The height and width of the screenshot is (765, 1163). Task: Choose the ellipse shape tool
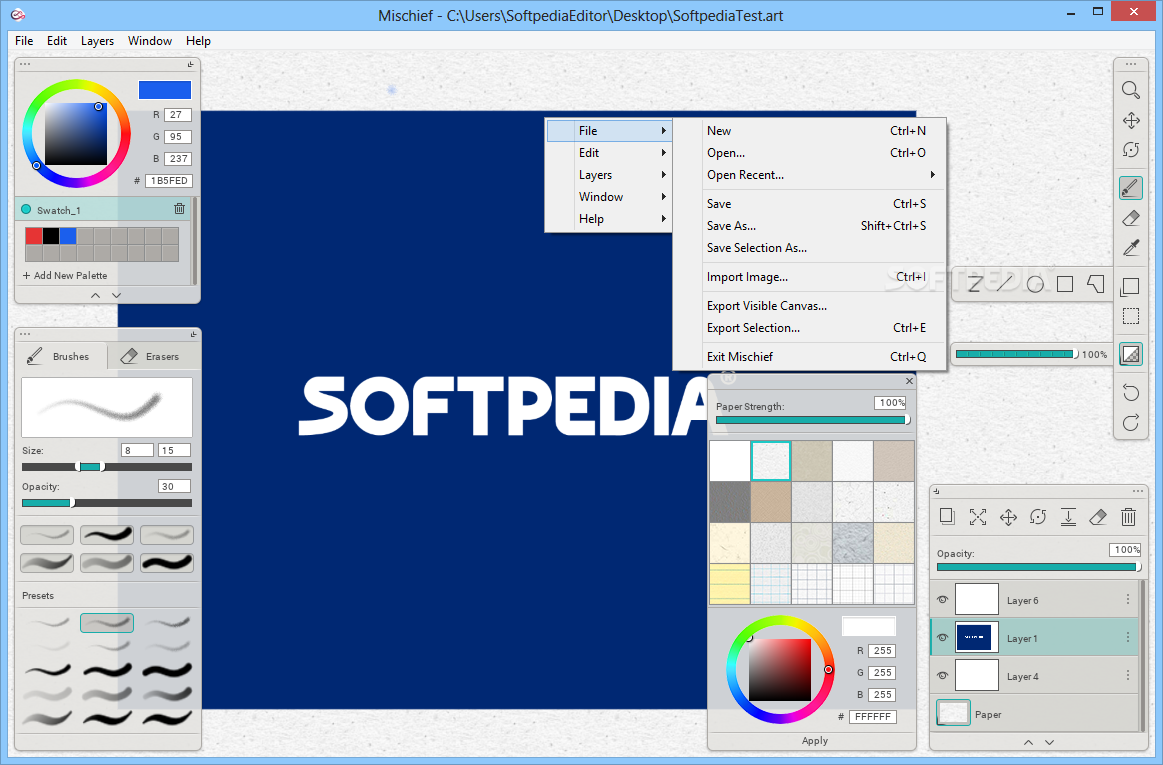click(1035, 284)
